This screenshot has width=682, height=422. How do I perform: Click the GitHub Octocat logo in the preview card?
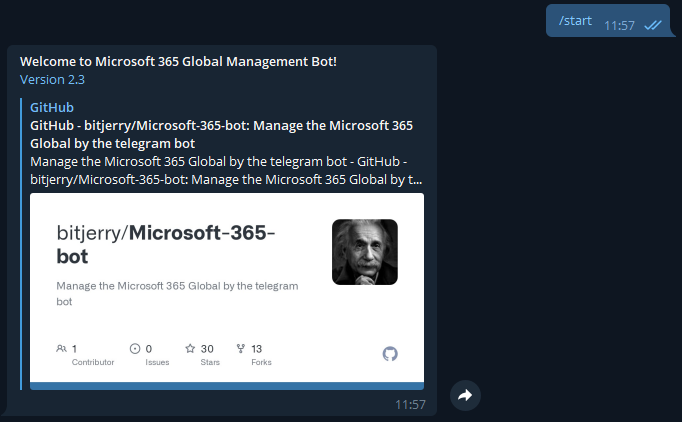[x=390, y=354]
